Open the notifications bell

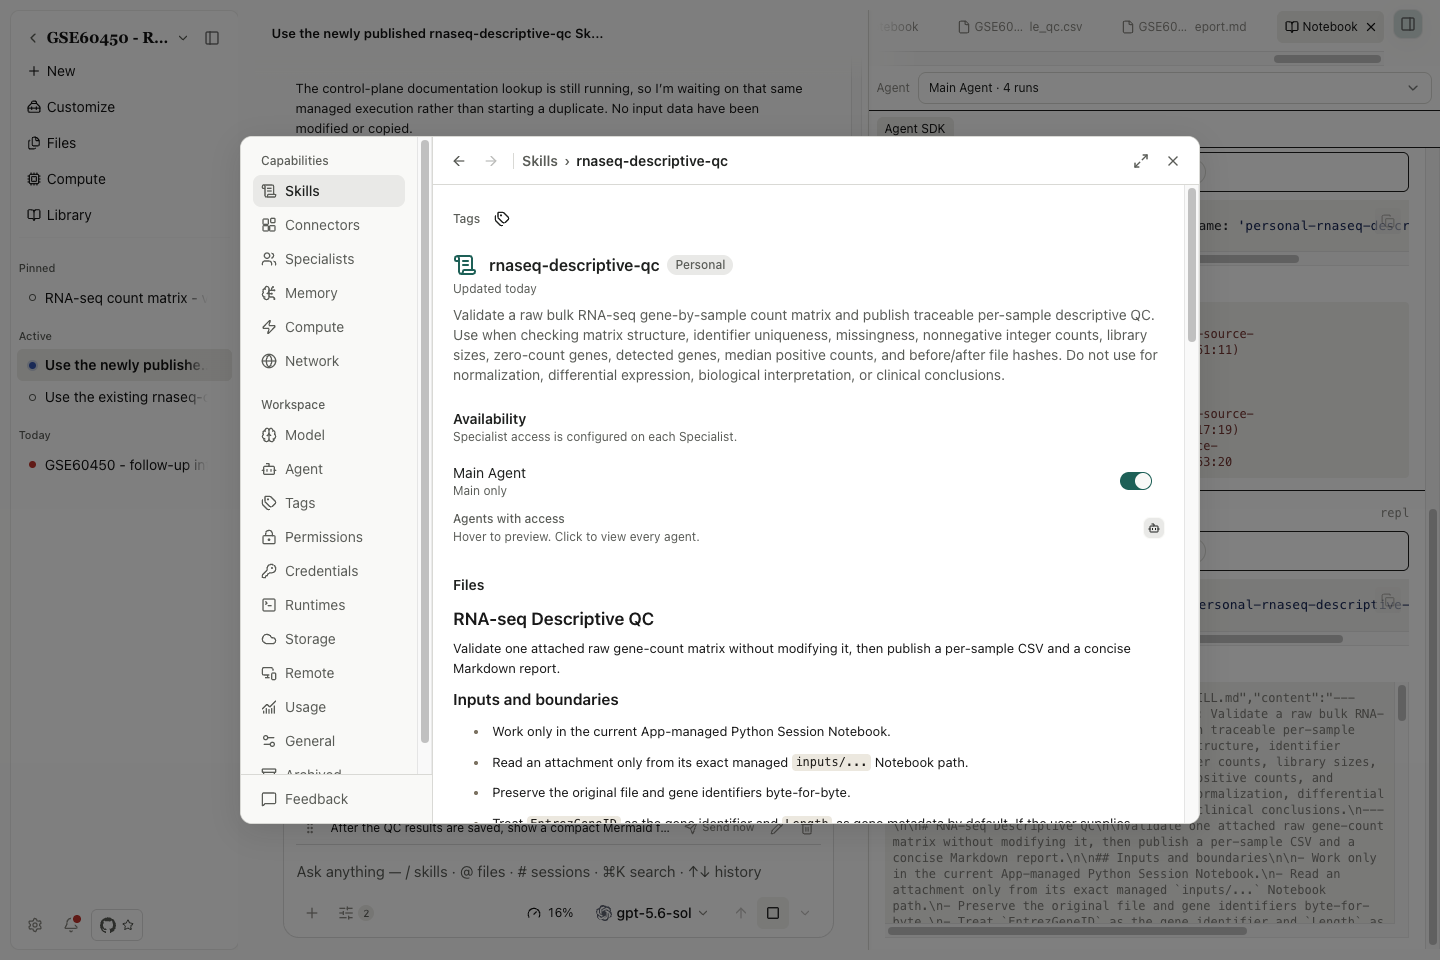point(71,925)
